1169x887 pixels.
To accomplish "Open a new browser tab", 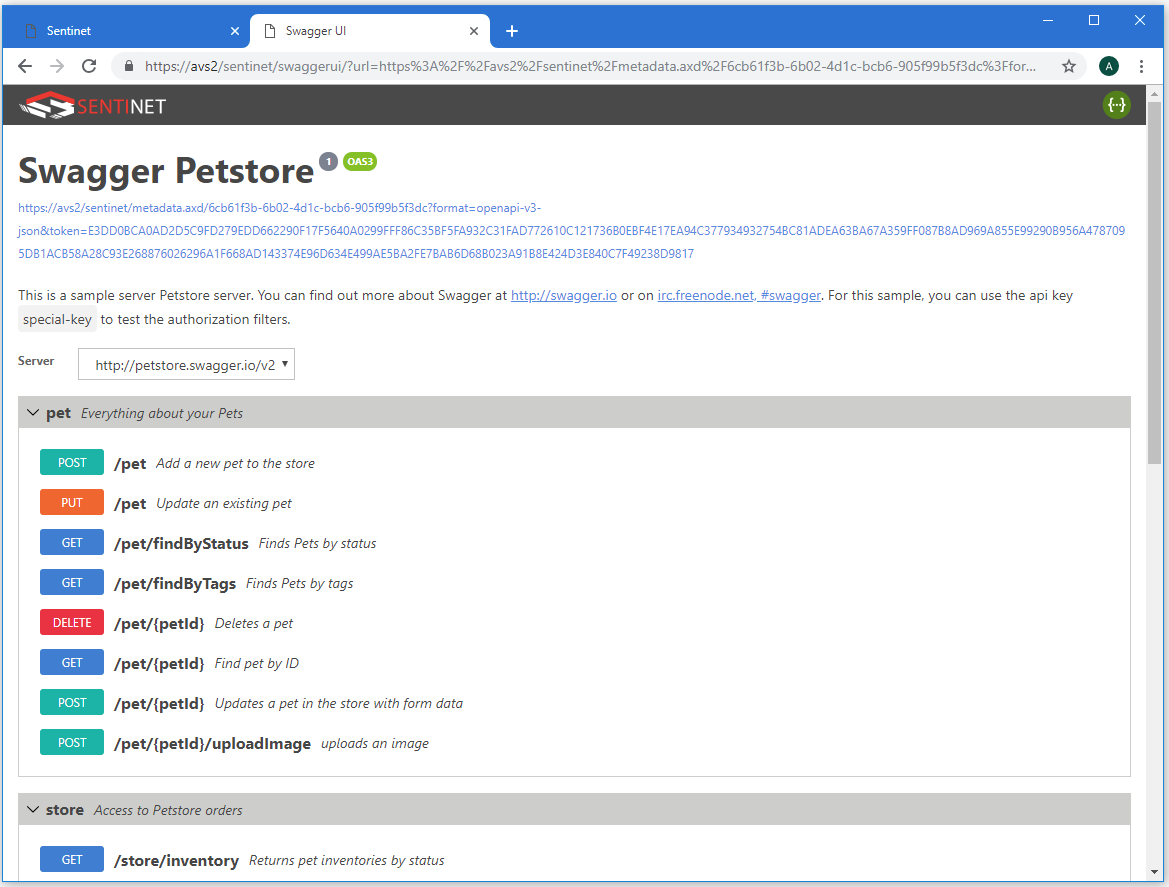I will coord(512,31).
